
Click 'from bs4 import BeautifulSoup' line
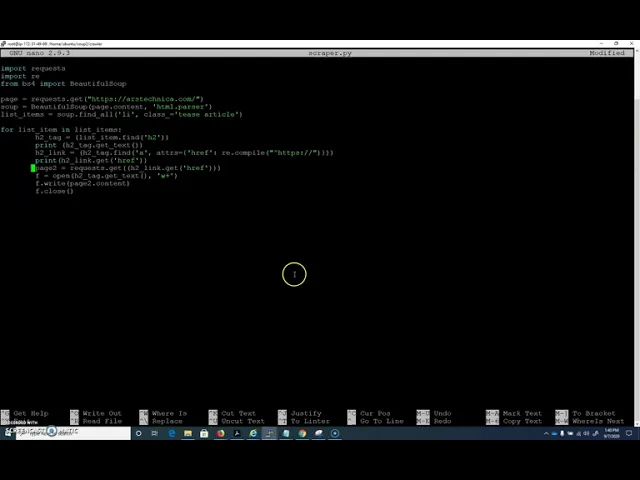(x=64, y=84)
